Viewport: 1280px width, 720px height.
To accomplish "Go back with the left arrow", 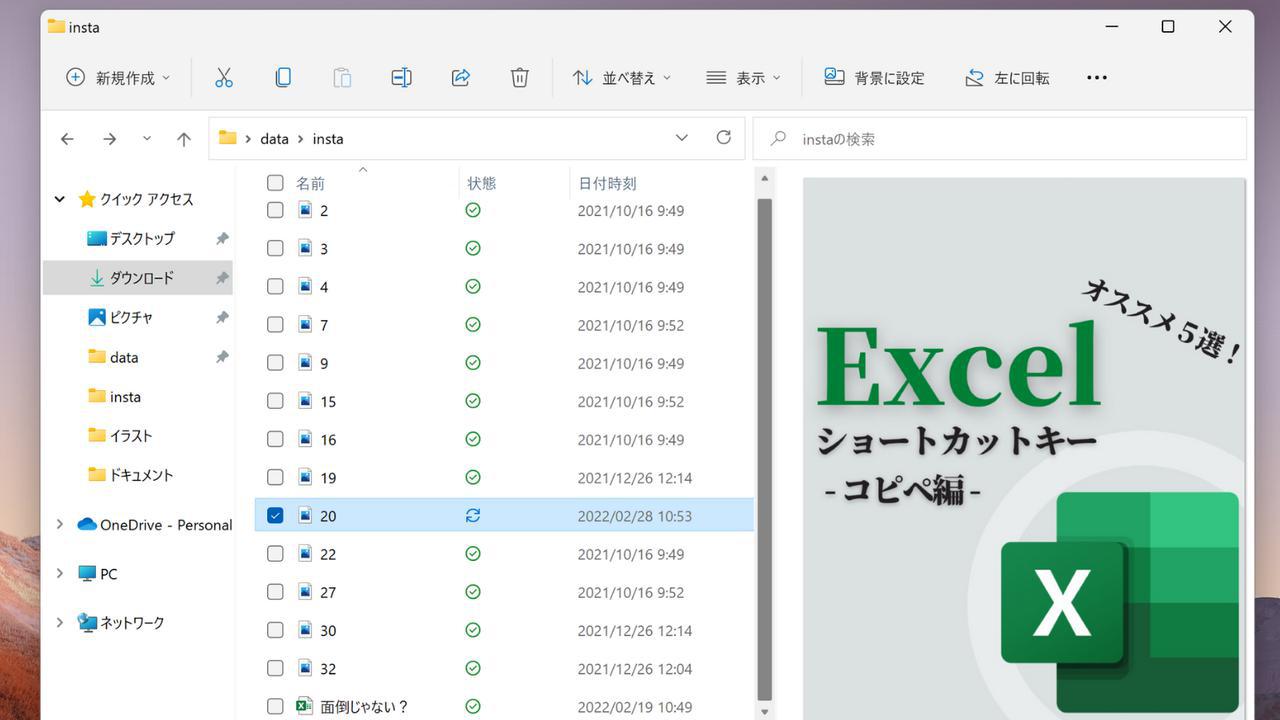I will pyautogui.click(x=67, y=139).
